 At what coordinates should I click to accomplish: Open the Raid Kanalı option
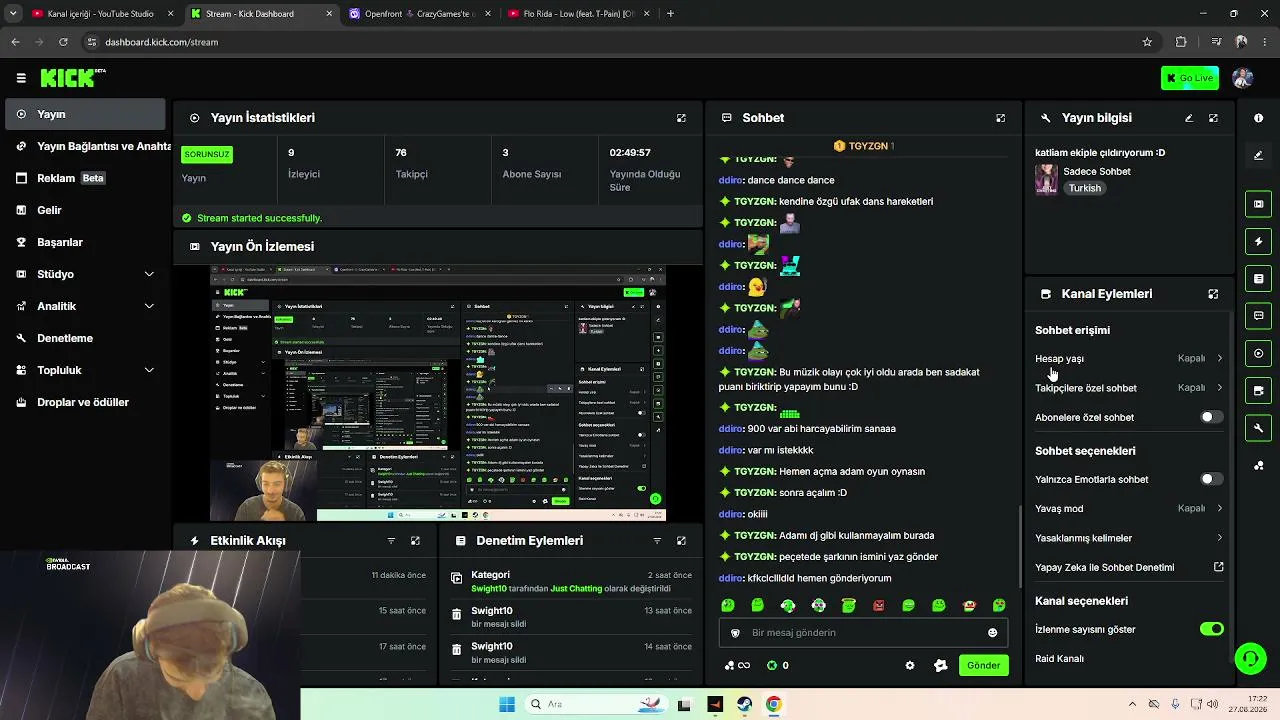[x=1059, y=659]
